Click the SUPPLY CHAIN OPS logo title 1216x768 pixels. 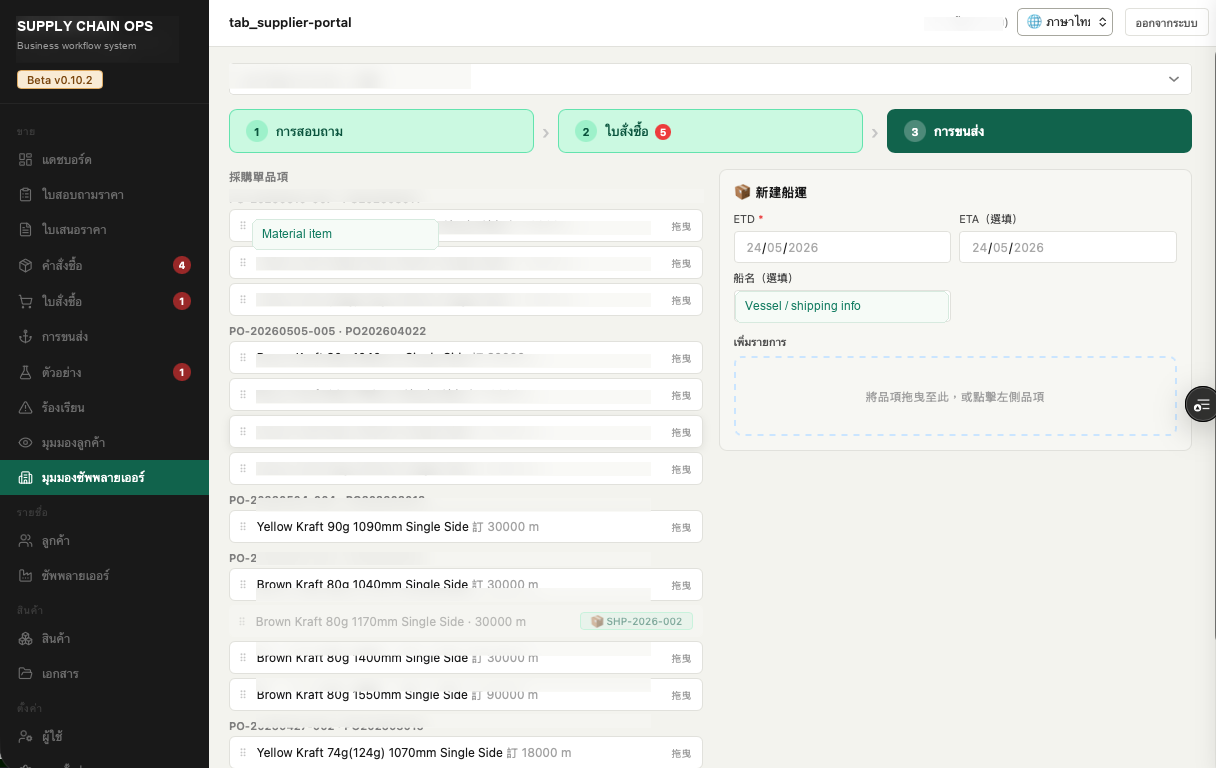click(85, 26)
